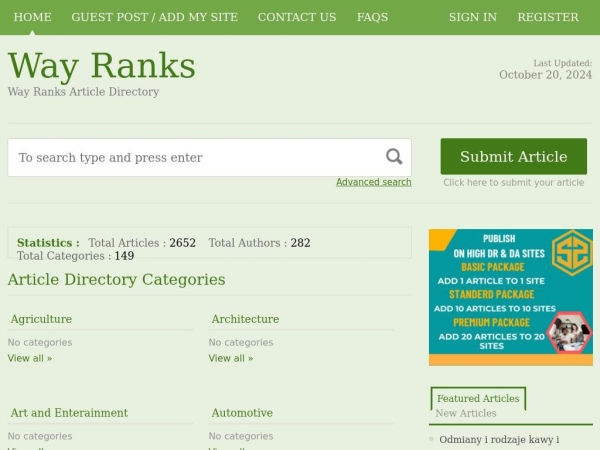
Task: Open the Architecture category
Action: (245, 319)
